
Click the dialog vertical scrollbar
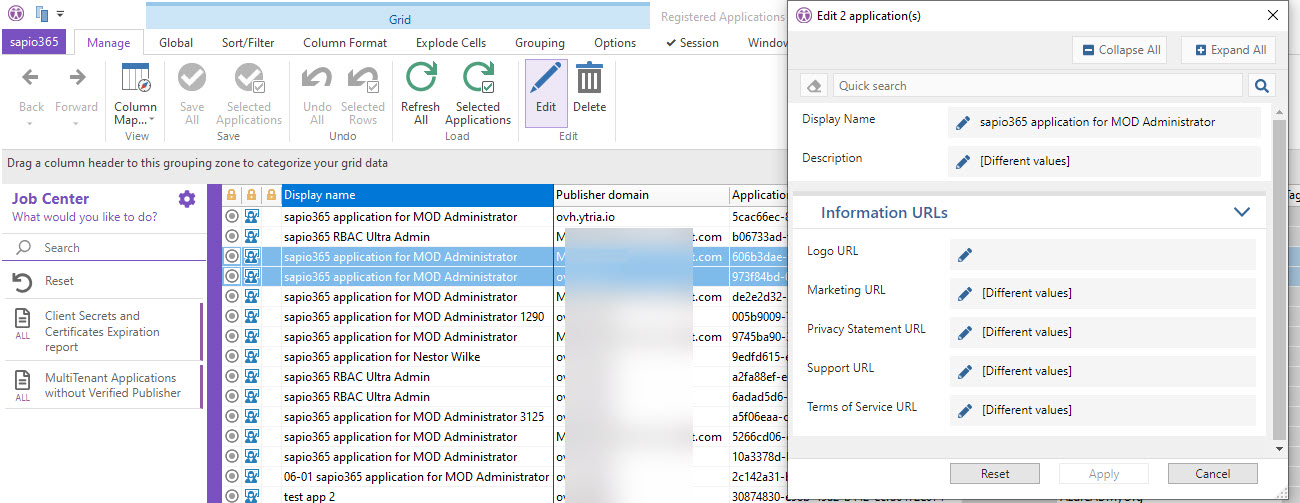[1280, 277]
